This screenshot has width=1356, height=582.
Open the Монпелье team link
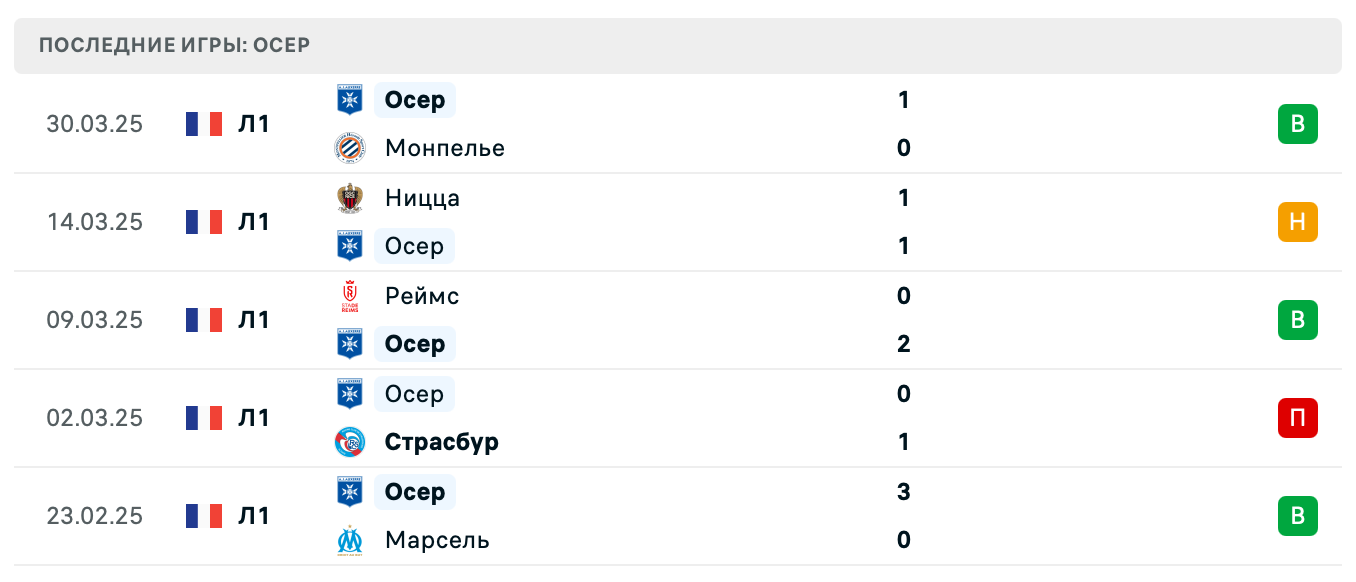tap(444, 148)
